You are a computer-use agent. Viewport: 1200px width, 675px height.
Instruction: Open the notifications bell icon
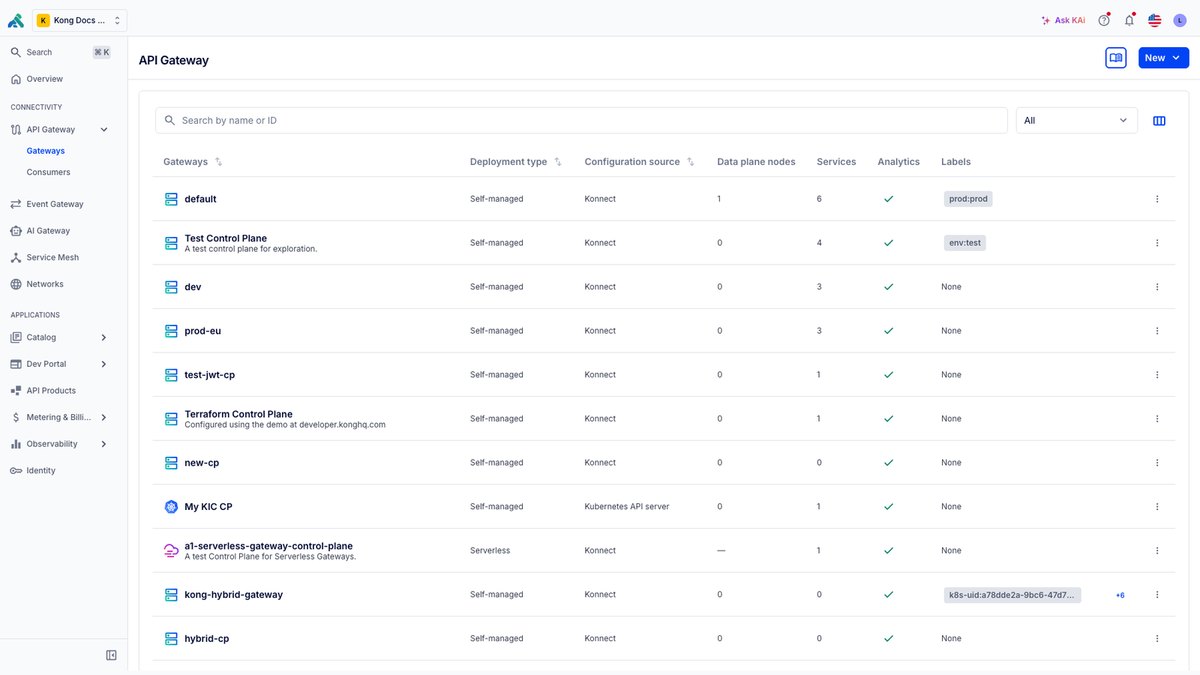1129,20
